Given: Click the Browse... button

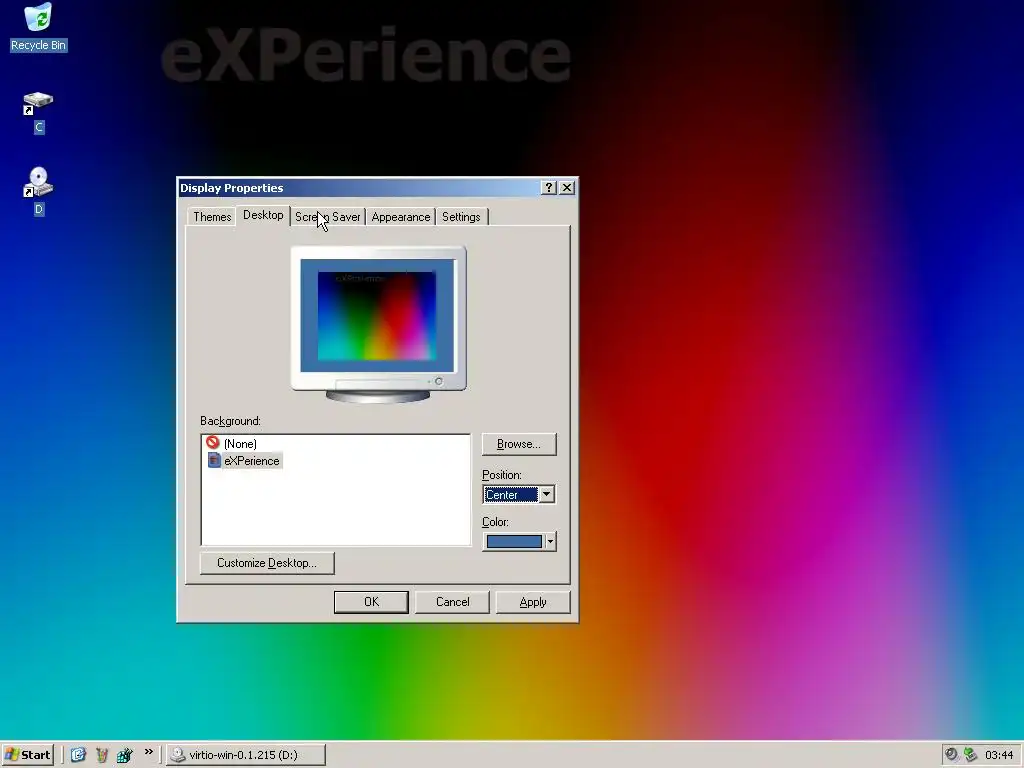Looking at the screenshot, I should tap(519, 444).
